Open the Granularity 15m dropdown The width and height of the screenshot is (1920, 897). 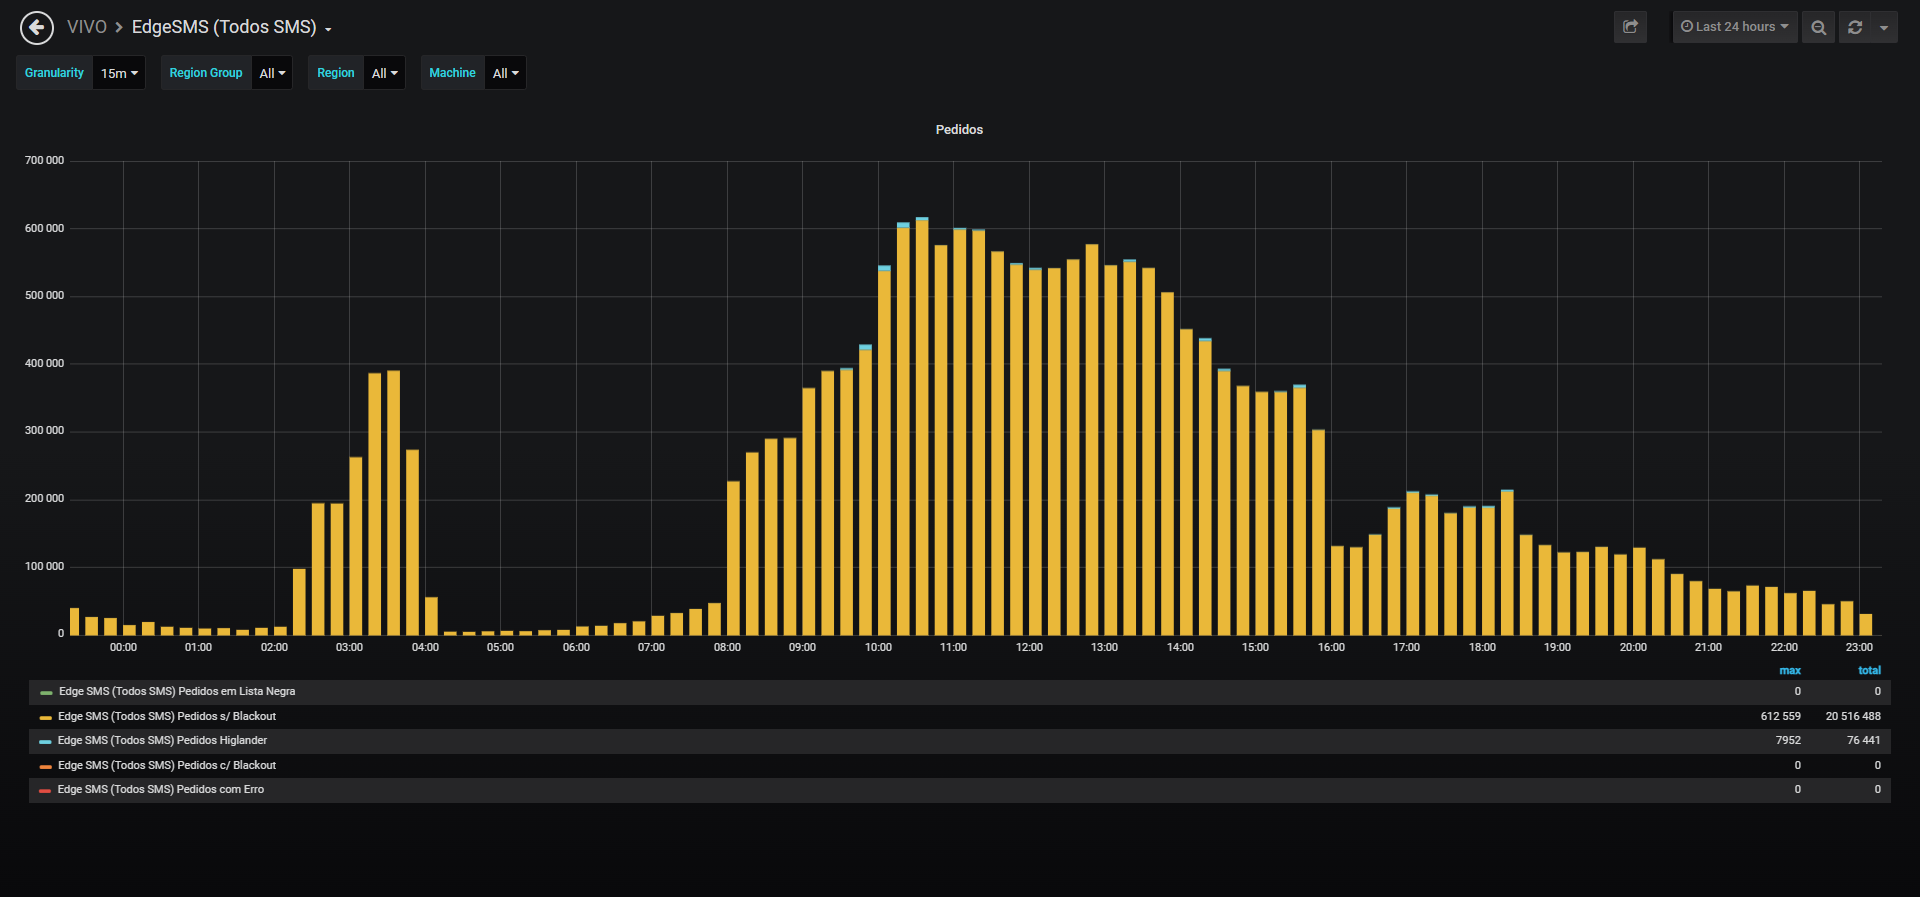click(119, 73)
